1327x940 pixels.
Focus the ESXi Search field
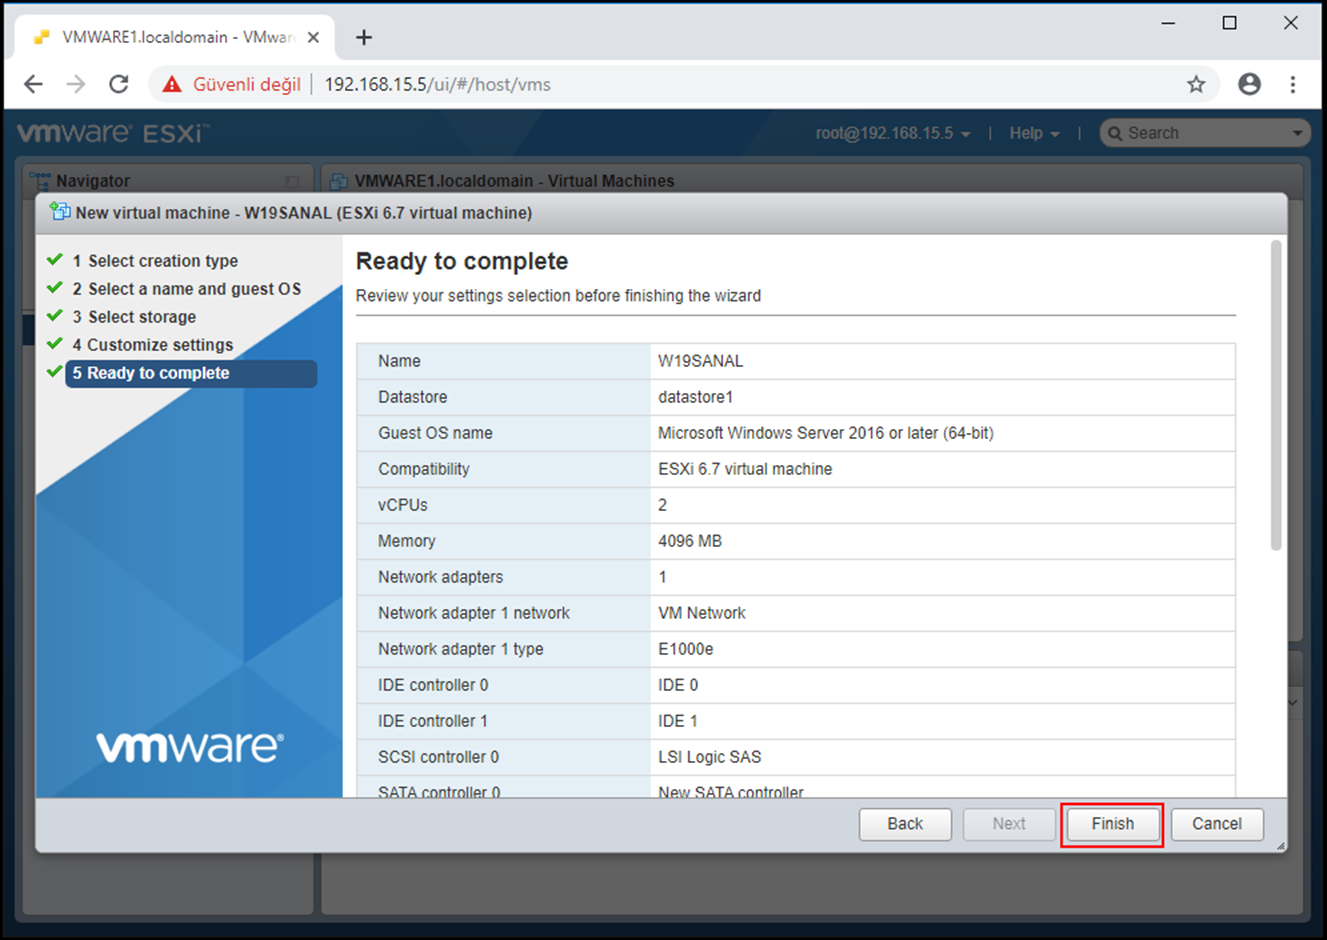[1205, 133]
